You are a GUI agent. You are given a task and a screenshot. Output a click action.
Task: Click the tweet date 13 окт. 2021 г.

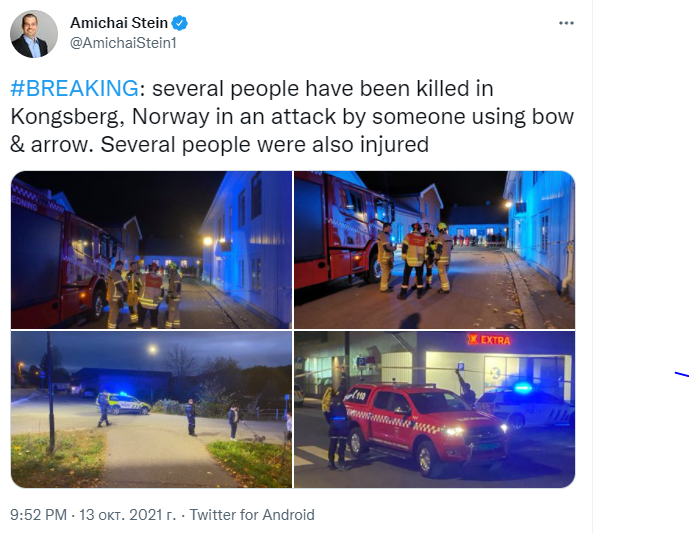[x=127, y=515]
